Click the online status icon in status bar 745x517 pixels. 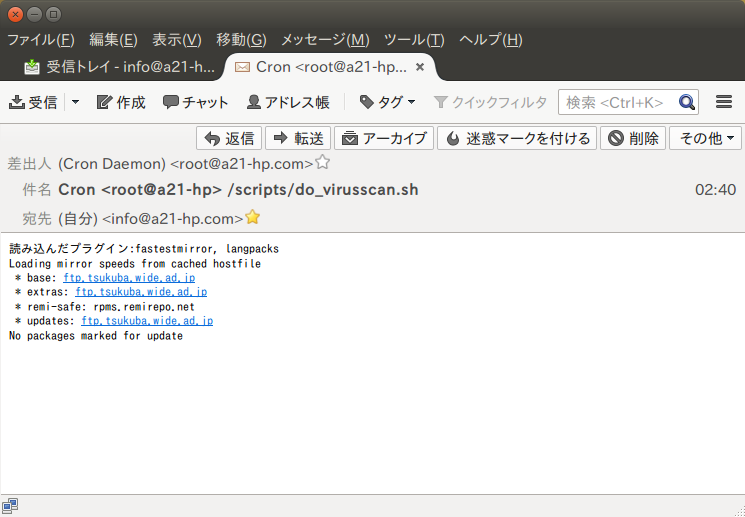point(10,507)
